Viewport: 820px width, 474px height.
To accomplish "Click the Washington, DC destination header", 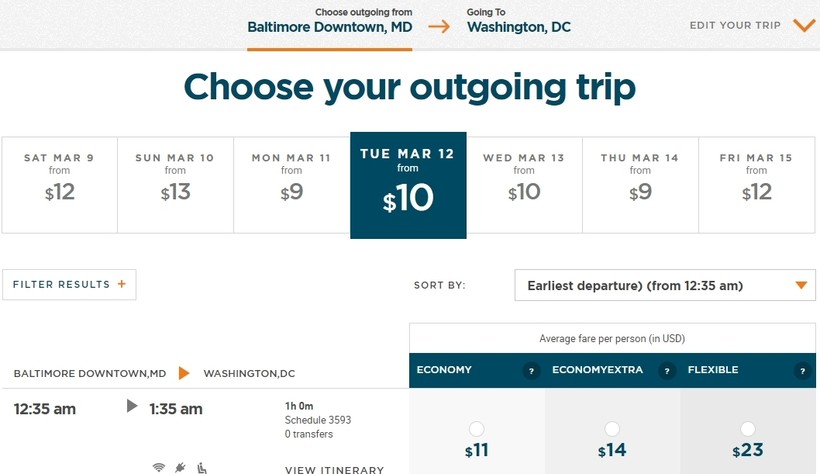I will click(x=519, y=27).
